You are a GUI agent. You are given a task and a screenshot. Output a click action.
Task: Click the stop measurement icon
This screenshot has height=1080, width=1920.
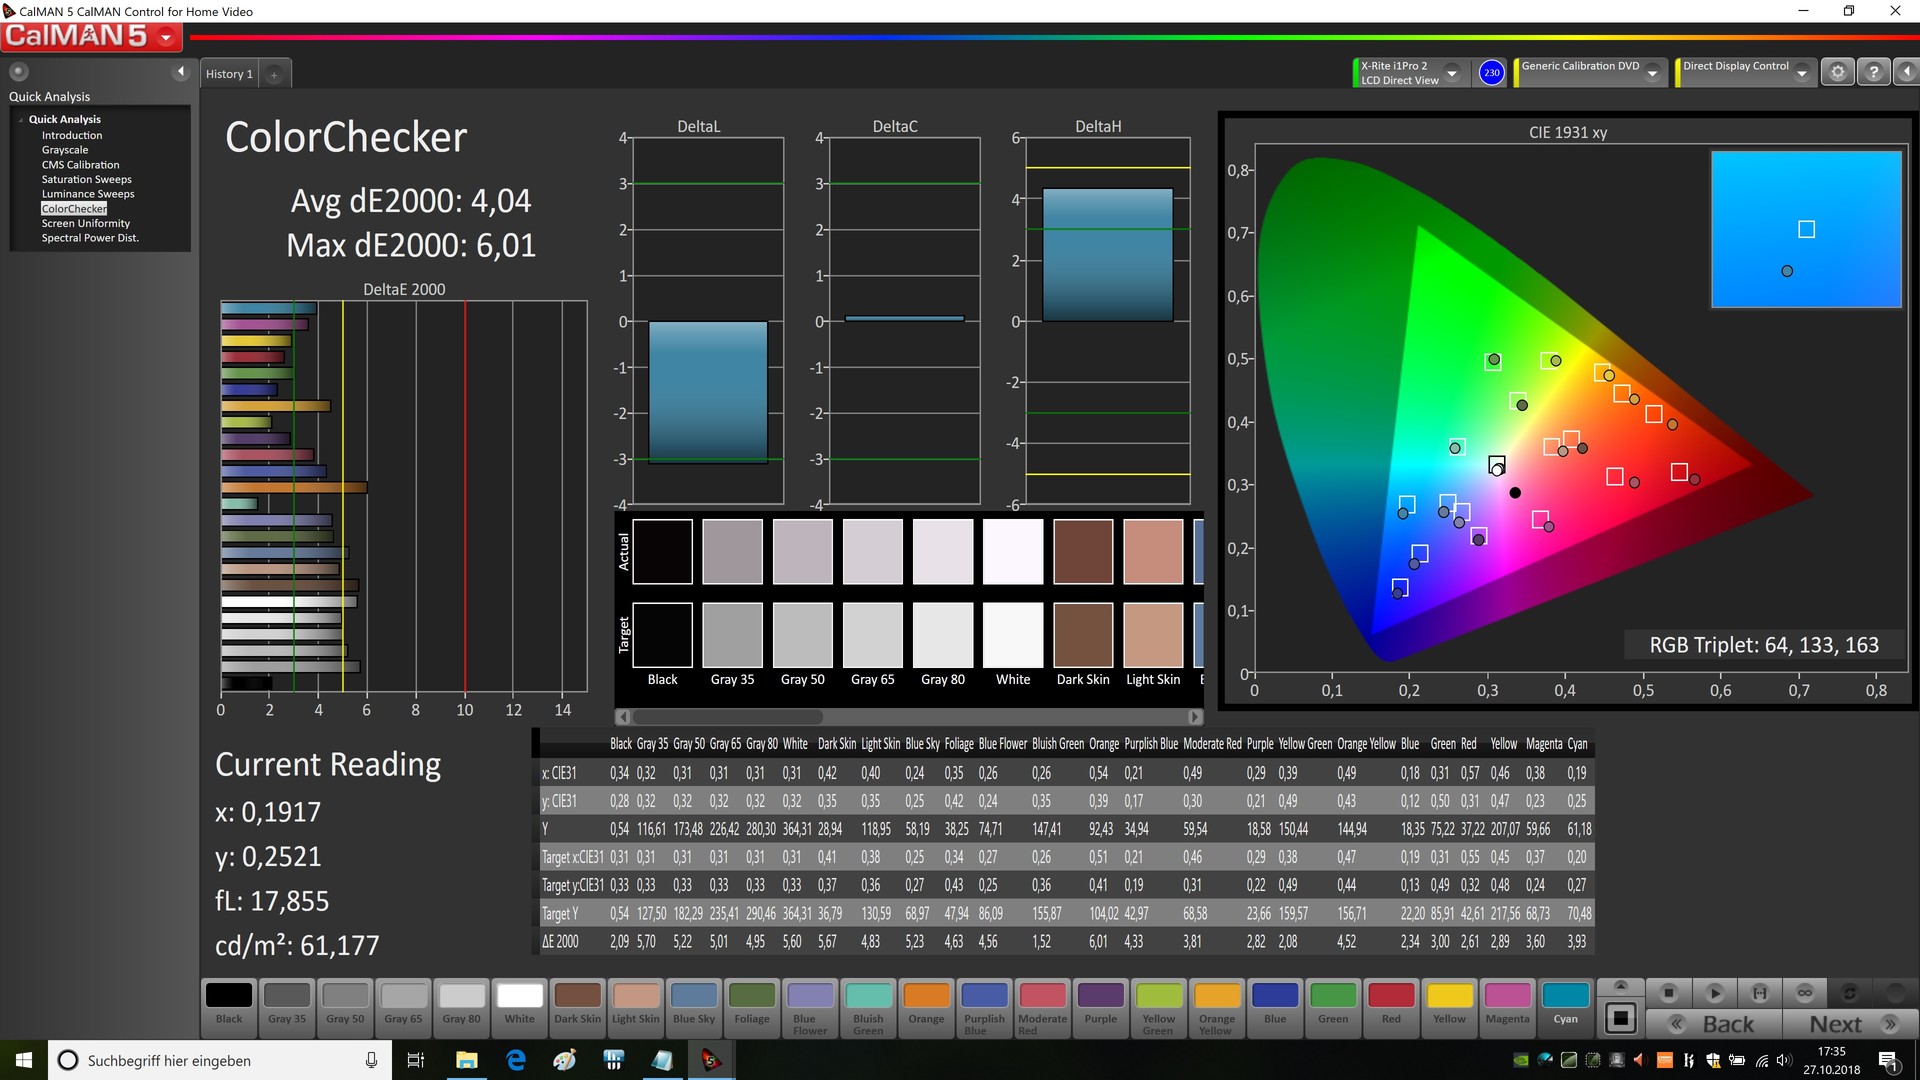pos(1668,993)
